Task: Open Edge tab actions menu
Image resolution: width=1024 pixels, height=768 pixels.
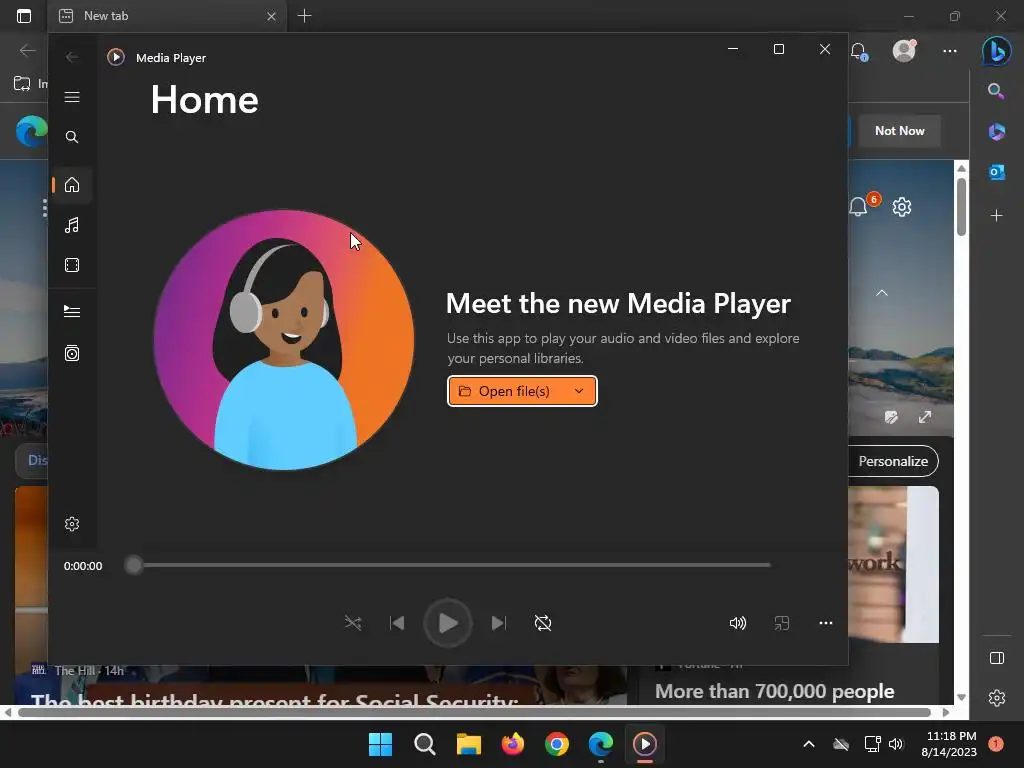Action: [x=24, y=16]
